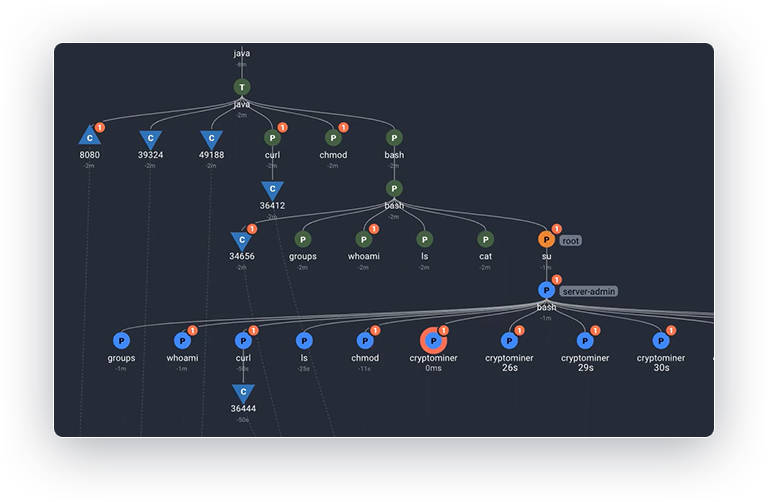Click the 34656 connection triangle node
This screenshot has width=768, height=502.
click(241, 240)
